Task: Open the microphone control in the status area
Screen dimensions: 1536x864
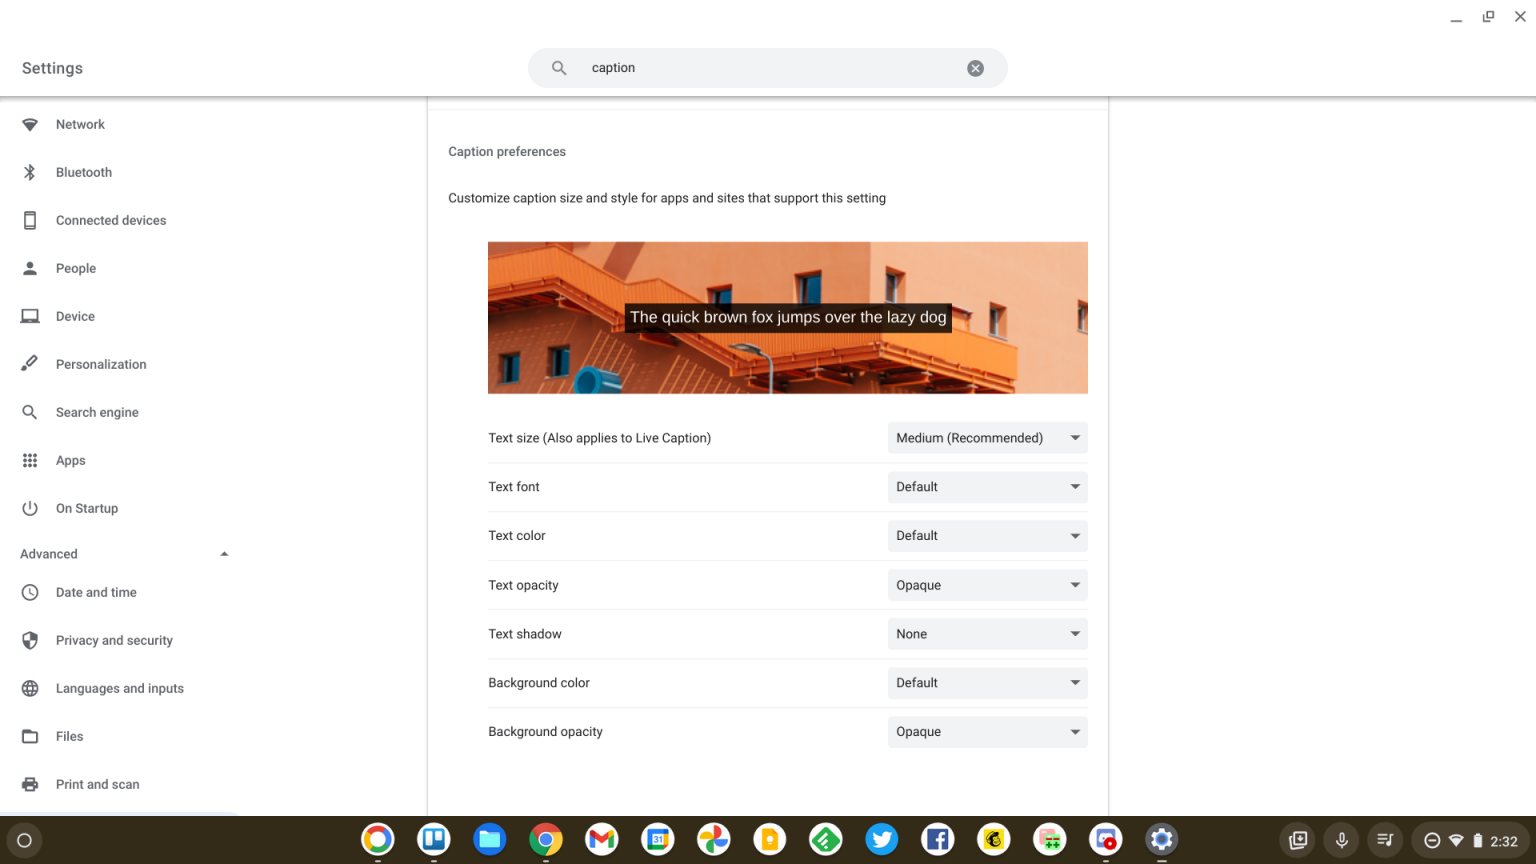Action: click(1341, 840)
